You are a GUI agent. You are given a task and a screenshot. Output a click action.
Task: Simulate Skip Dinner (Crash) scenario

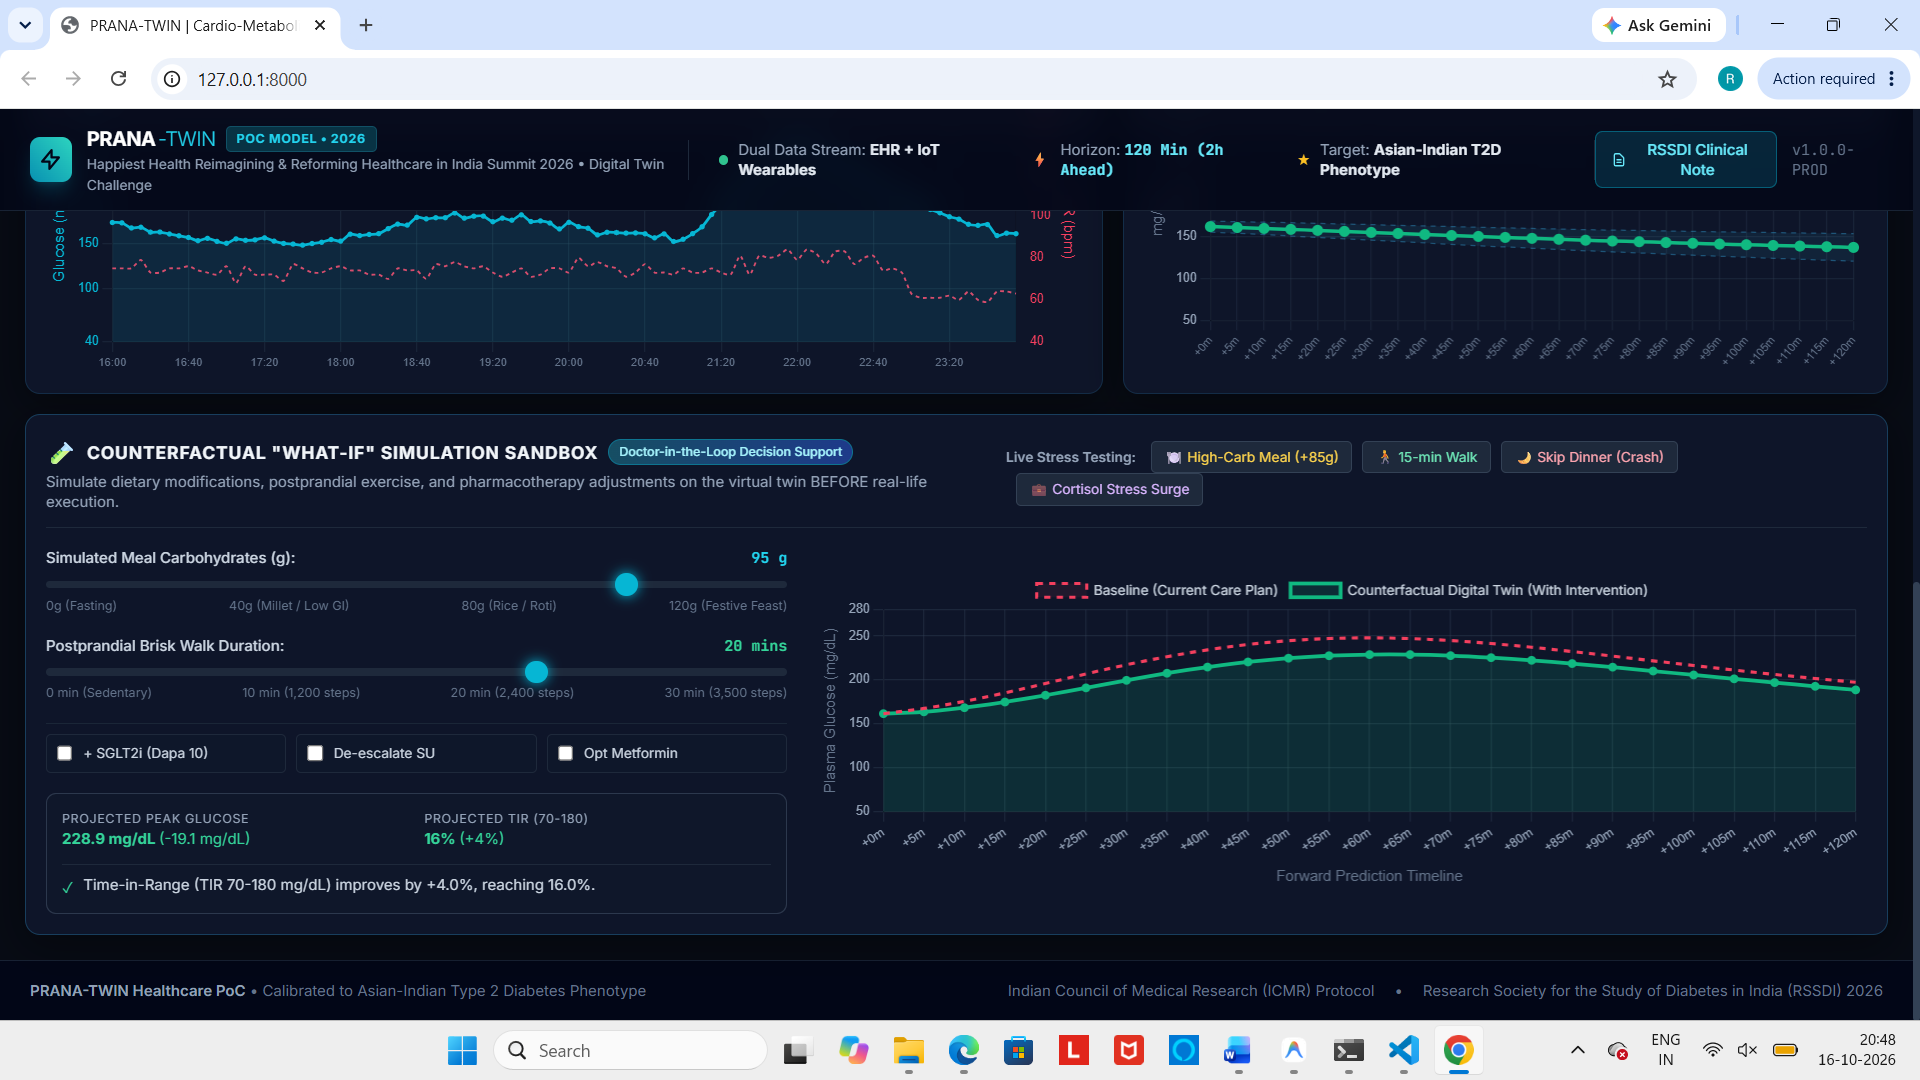[1589, 457]
